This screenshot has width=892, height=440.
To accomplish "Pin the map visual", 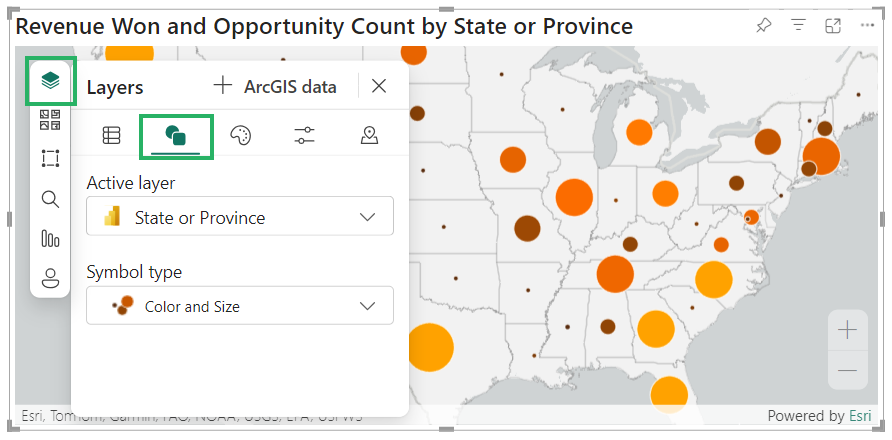I will point(764,26).
